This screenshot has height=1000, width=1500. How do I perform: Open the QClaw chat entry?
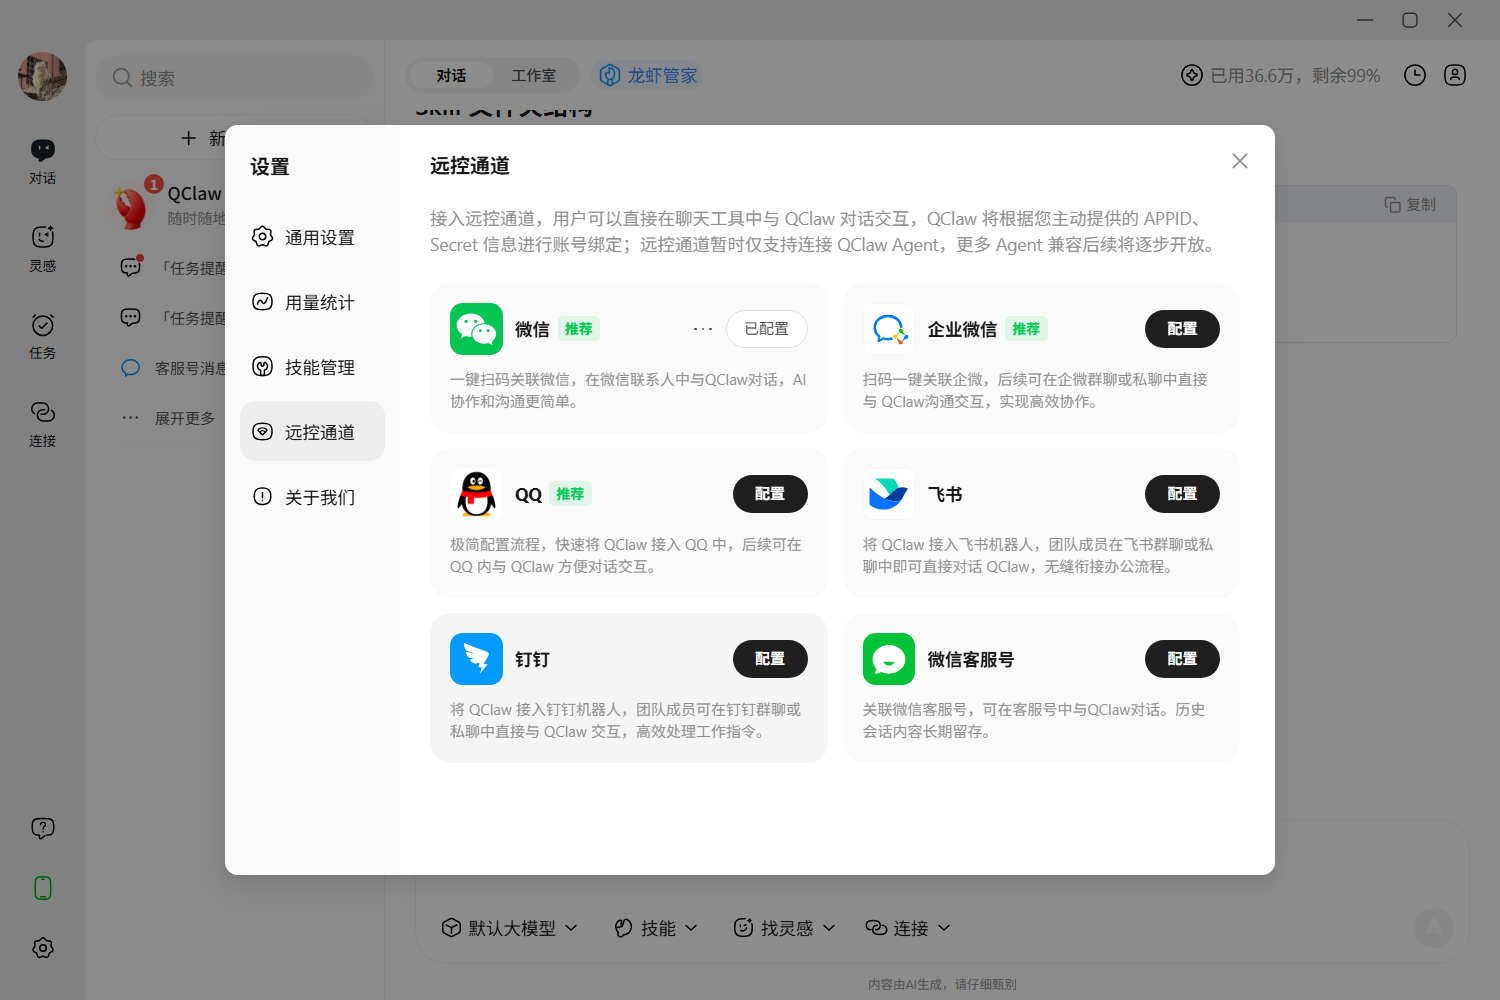point(168,205)
